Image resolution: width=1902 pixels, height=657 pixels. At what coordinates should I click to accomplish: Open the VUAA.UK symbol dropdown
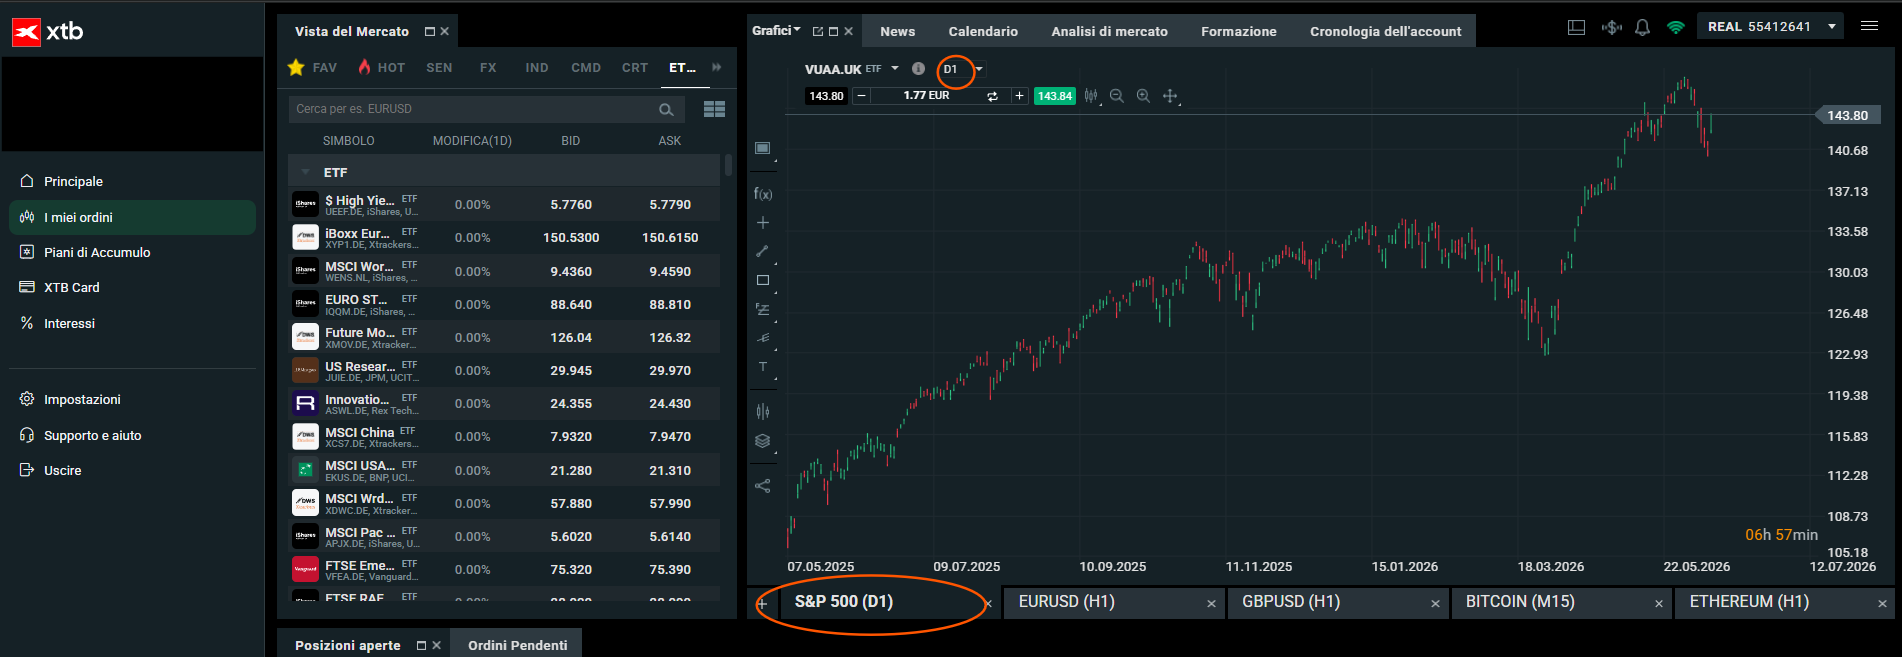coord(895,68)
